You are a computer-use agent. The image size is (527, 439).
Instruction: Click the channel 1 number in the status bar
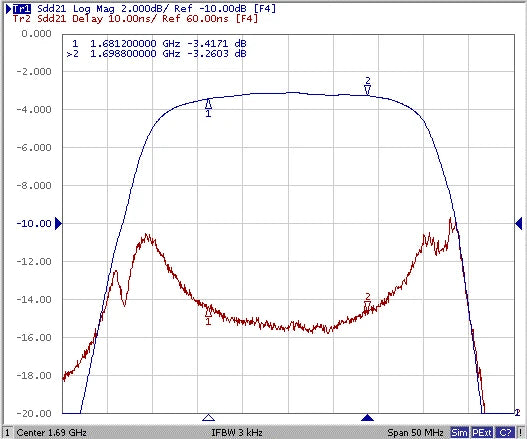pyautogui.click(x=7, y=432)
